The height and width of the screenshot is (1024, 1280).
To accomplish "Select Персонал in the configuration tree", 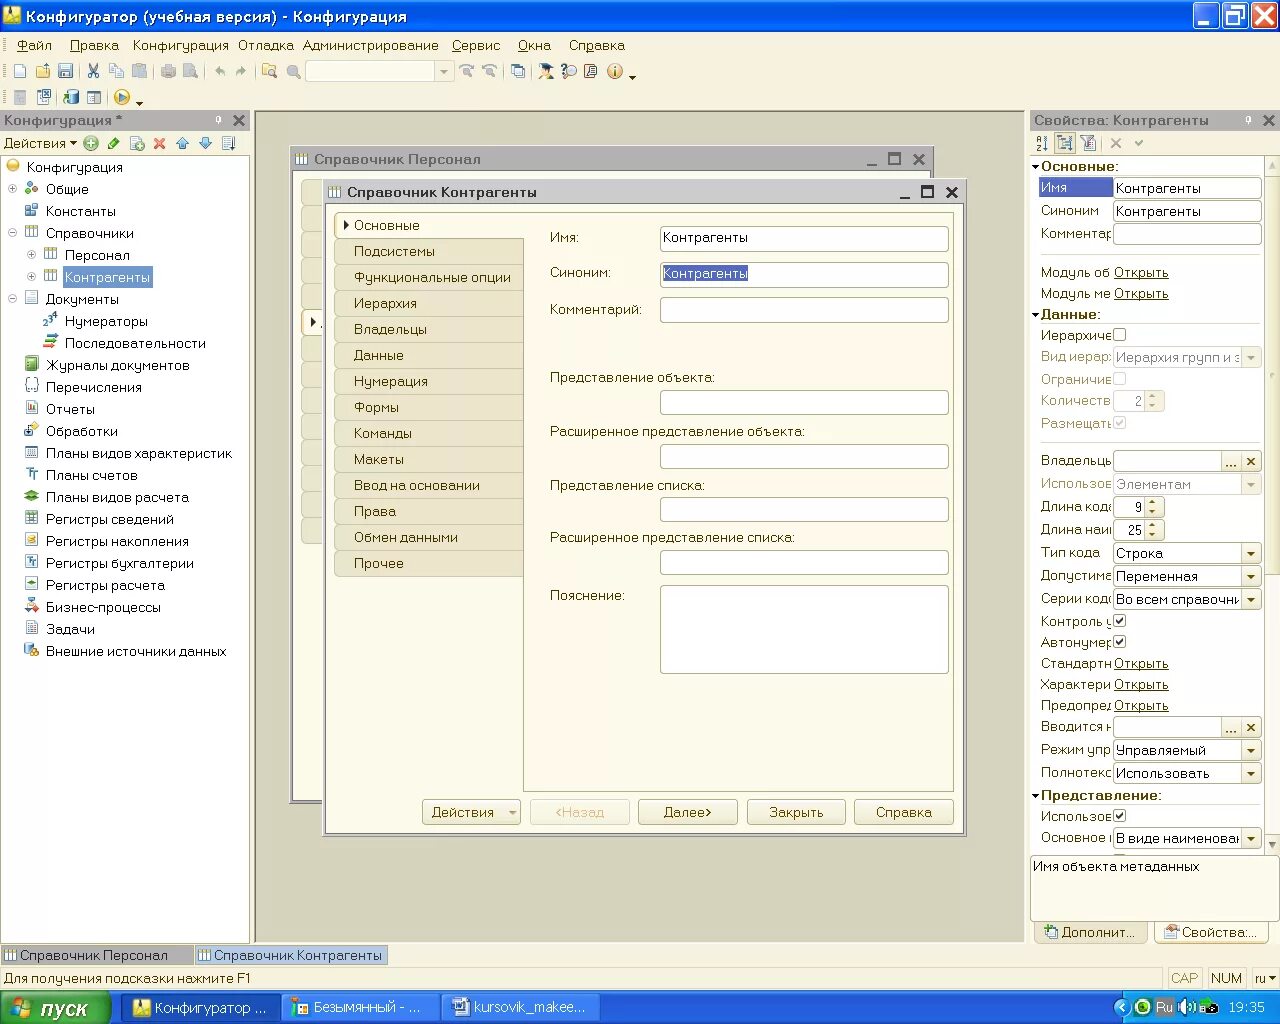I will pos(97,255).
